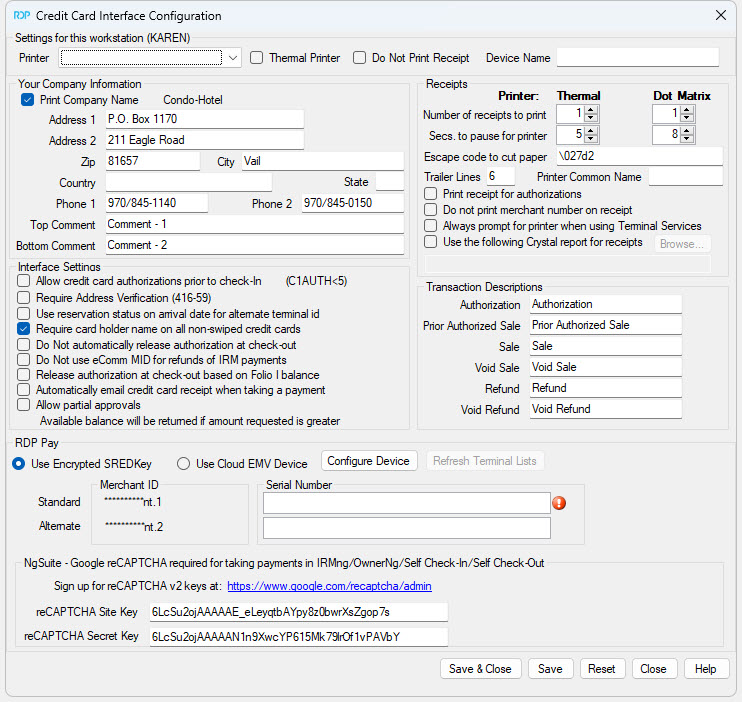Screen dimensions: 742x702
Task: Increase Thermal number of receipts to print
Action: [x=590, y=110]
